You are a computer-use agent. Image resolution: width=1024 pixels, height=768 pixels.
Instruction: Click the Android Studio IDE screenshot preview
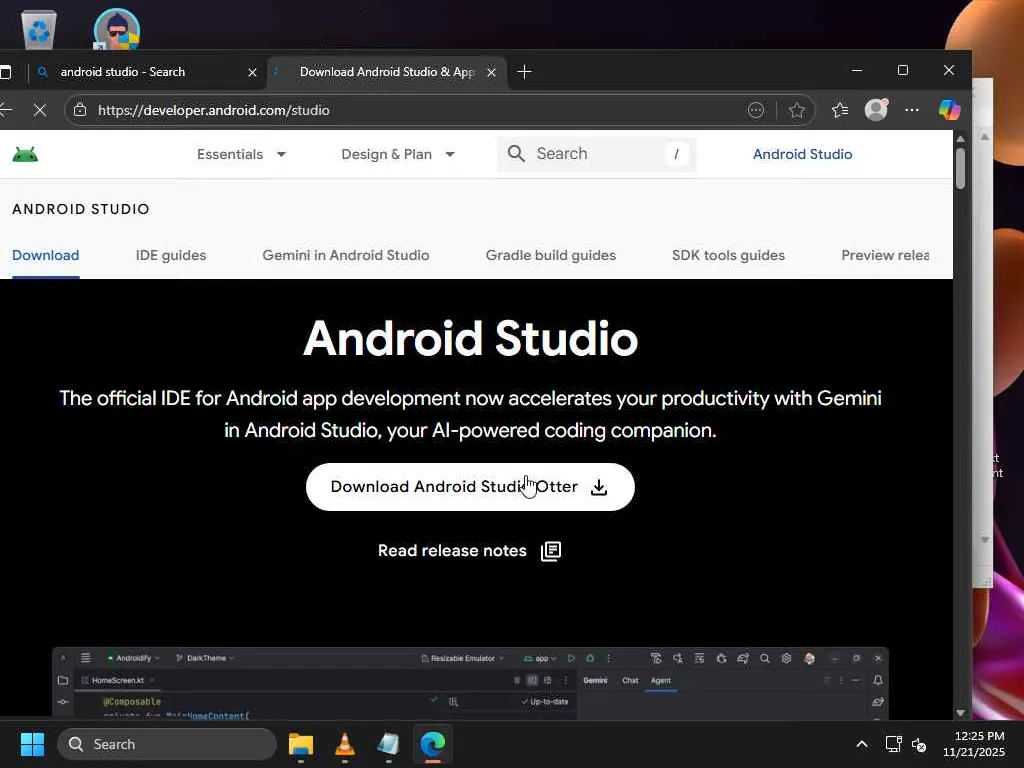coord(470,683)
